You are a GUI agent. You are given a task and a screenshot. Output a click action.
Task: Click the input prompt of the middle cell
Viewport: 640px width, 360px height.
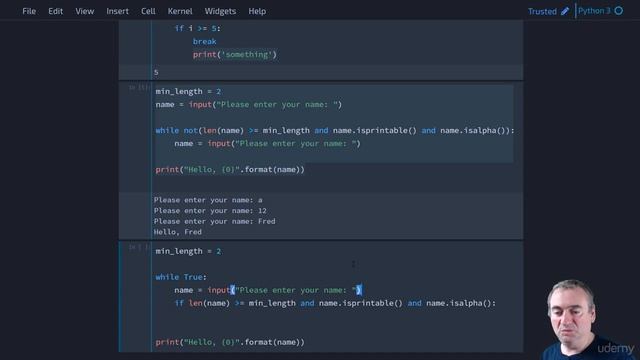click(139, 88)
